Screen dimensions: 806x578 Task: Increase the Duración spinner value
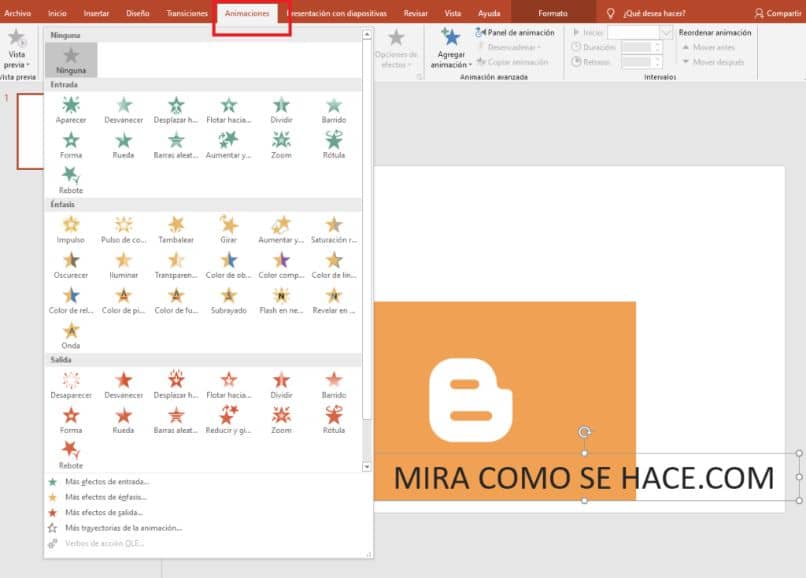(657, 44)
